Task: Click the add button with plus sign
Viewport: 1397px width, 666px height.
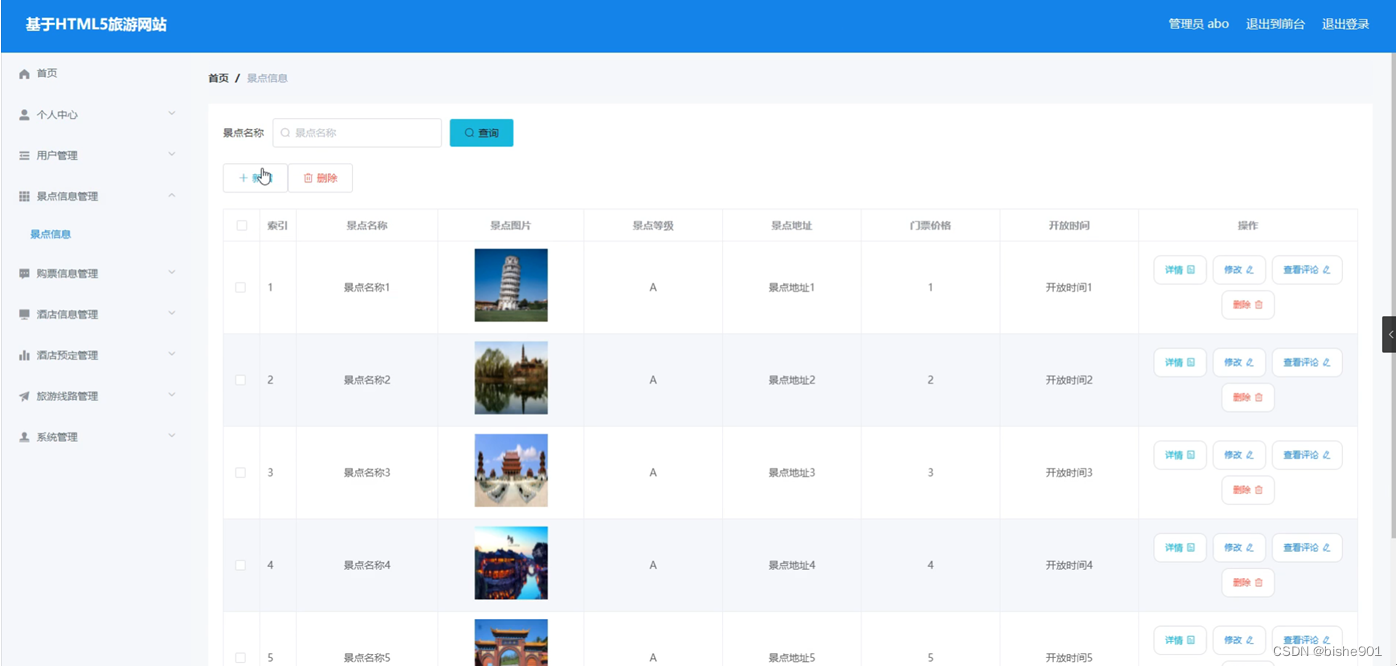Action: (x=255, y=178)
